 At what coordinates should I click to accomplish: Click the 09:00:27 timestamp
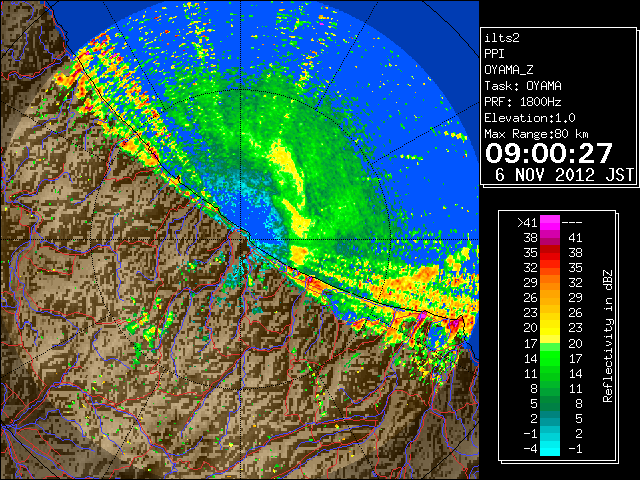point(549,153)
